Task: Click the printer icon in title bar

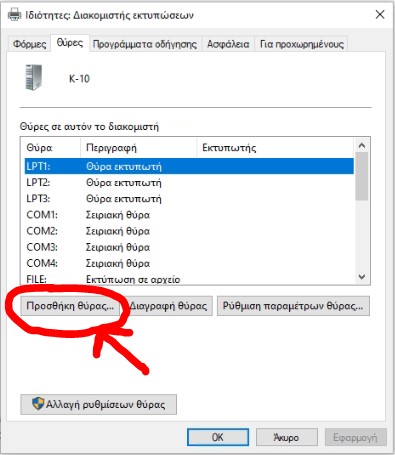Action: pos(14,15)
